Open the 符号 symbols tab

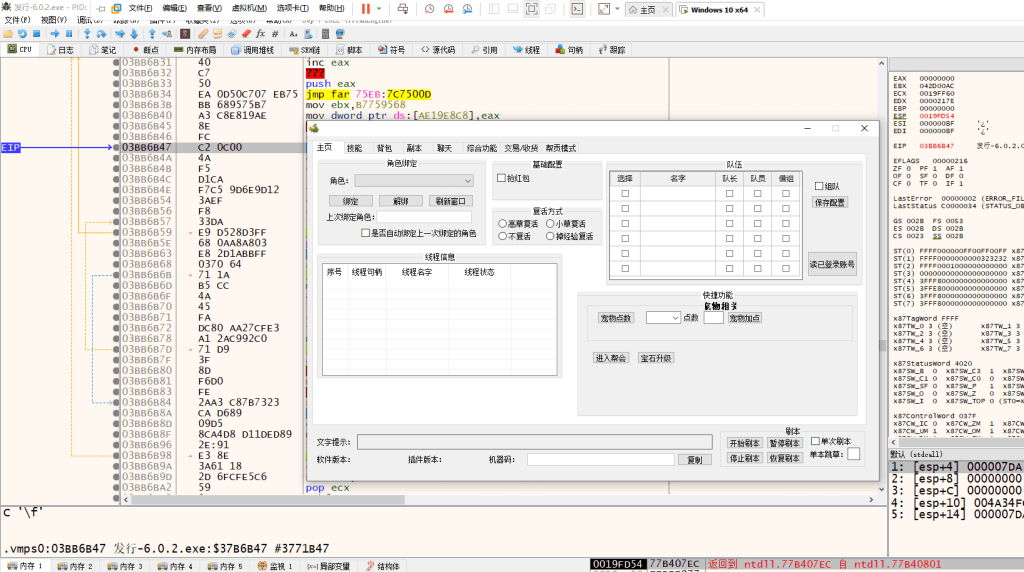[x=391, y=49]
